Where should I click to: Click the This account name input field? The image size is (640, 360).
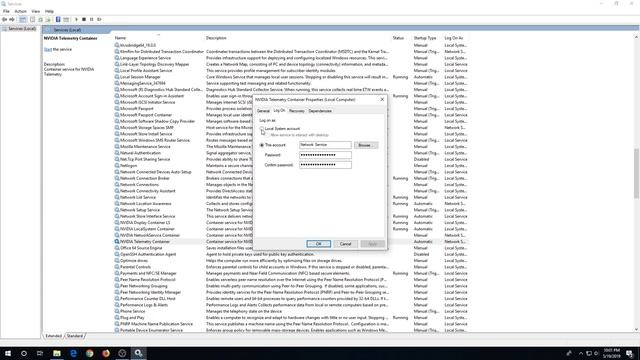pos(325,145)
